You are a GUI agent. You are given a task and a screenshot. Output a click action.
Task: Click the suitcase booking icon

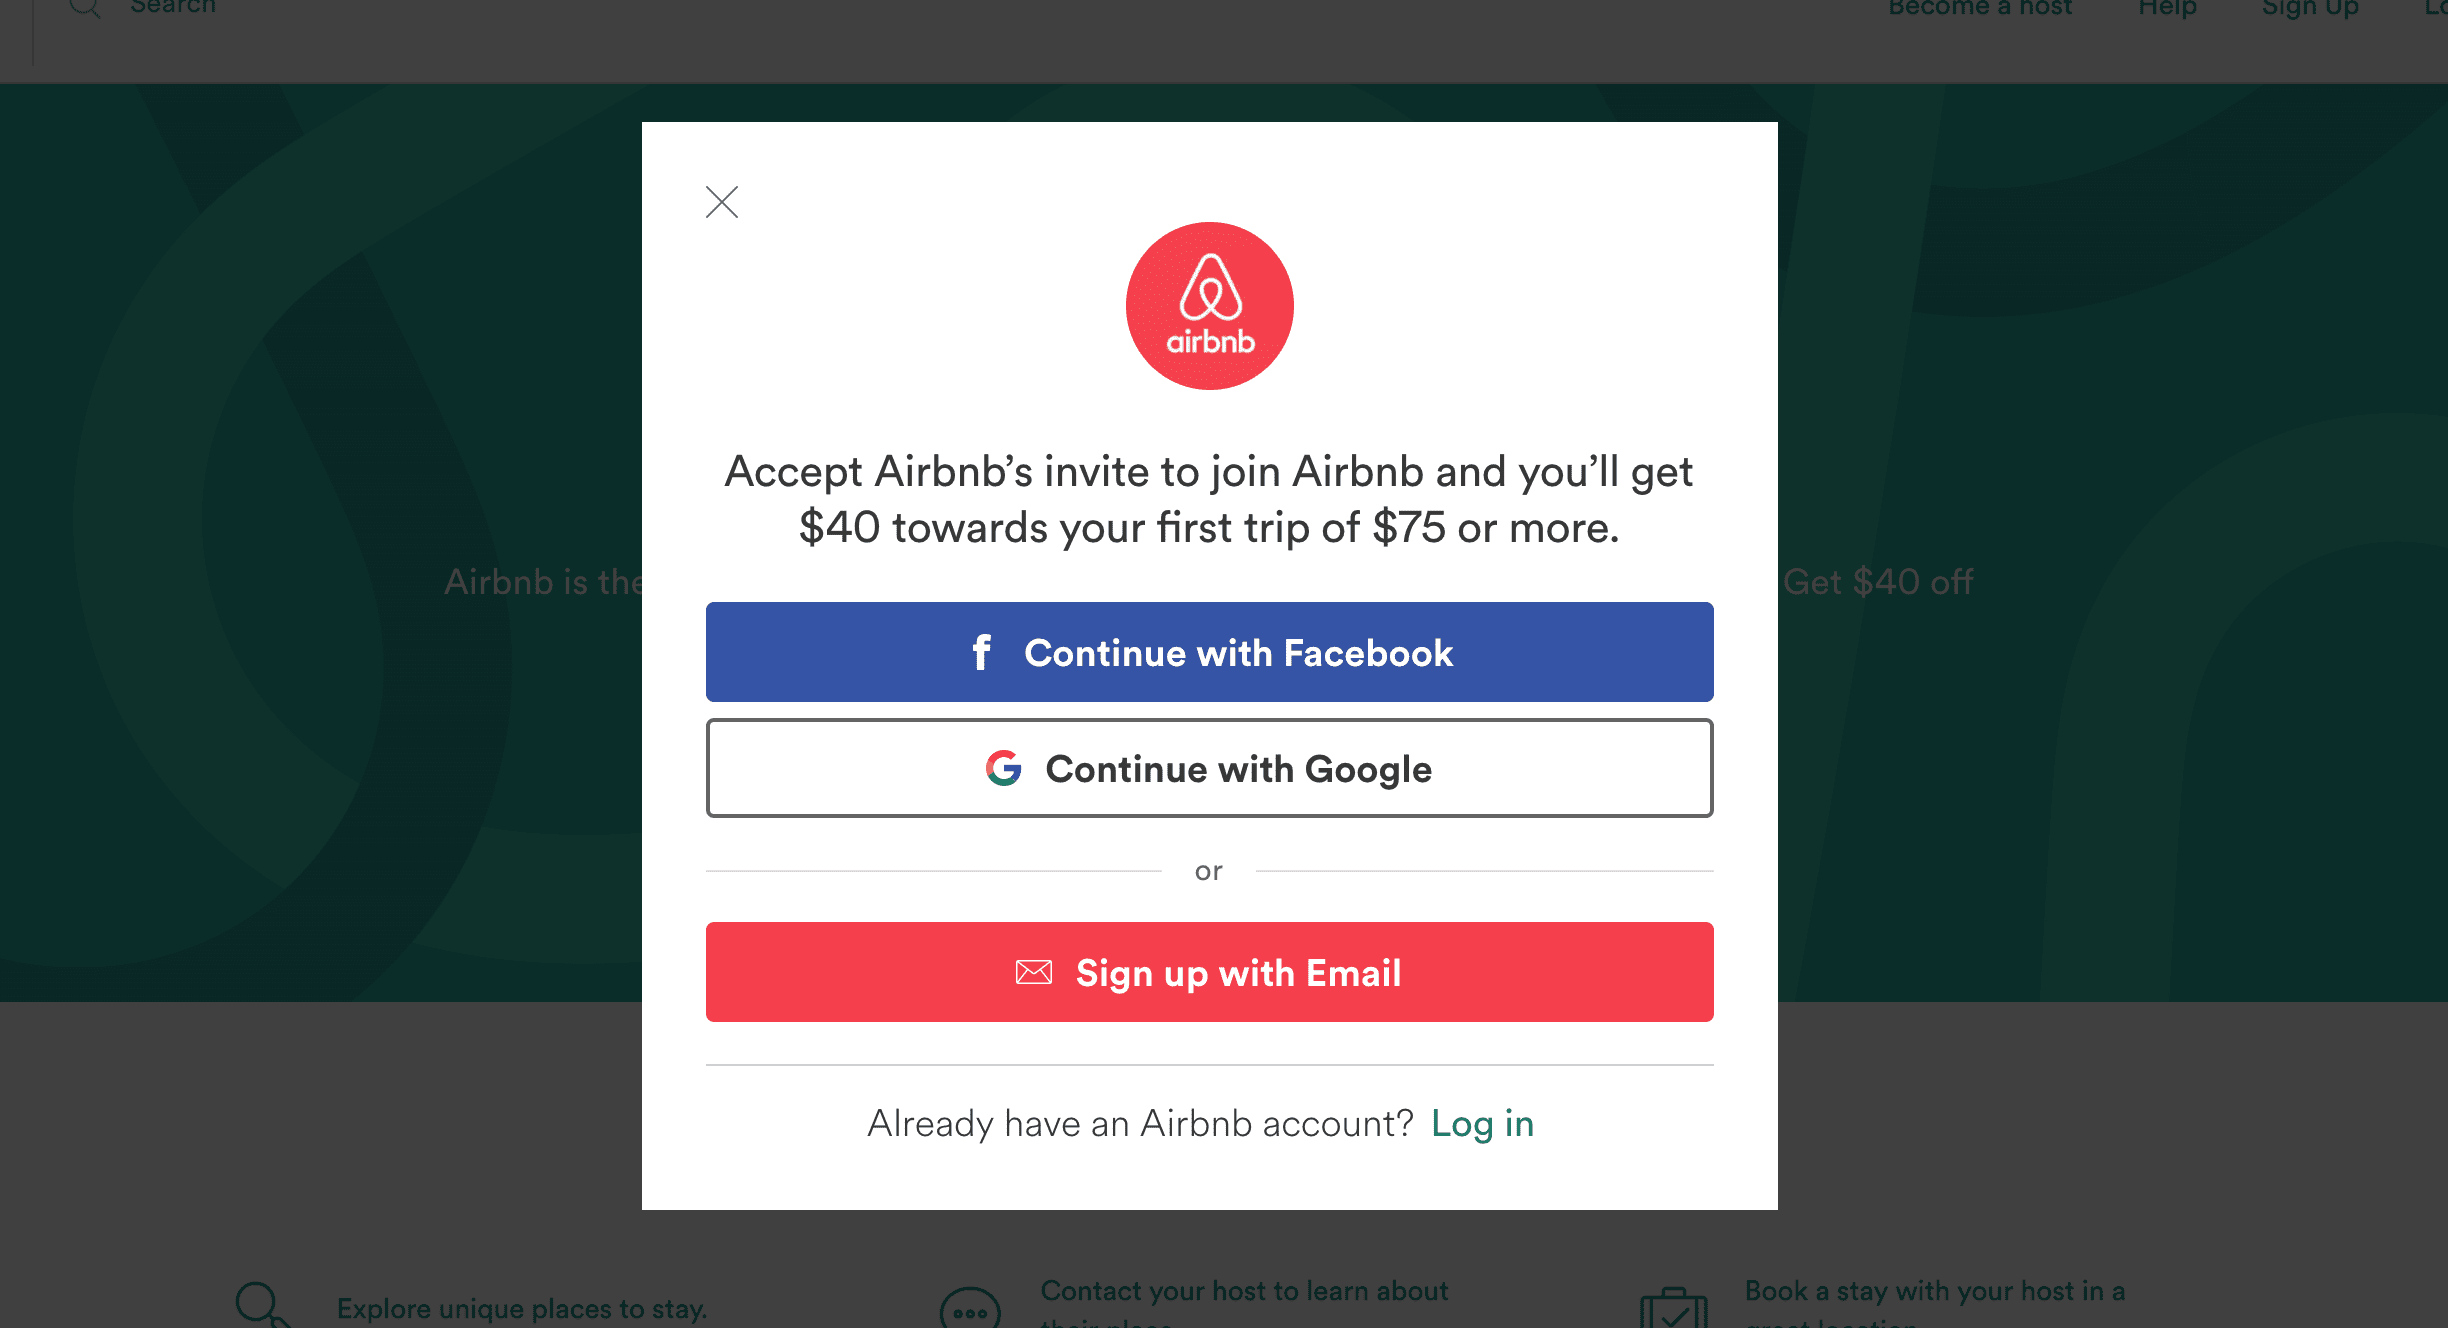(1674, 1308)
